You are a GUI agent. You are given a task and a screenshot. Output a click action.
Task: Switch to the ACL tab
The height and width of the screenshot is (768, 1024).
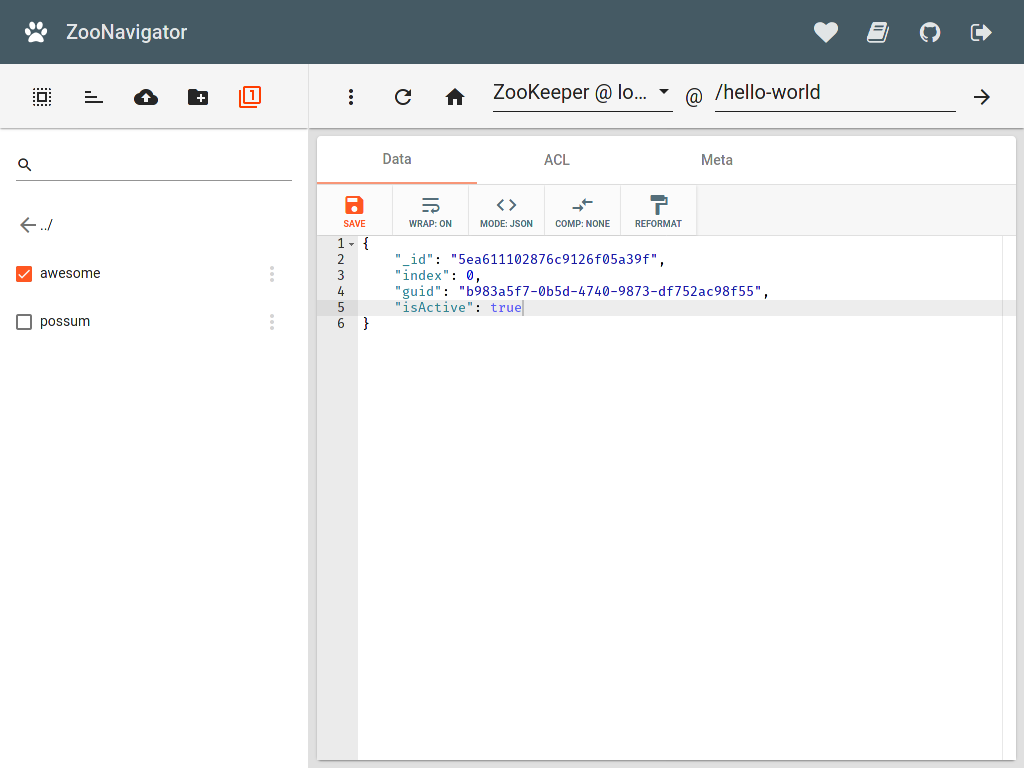pos(556,160)
